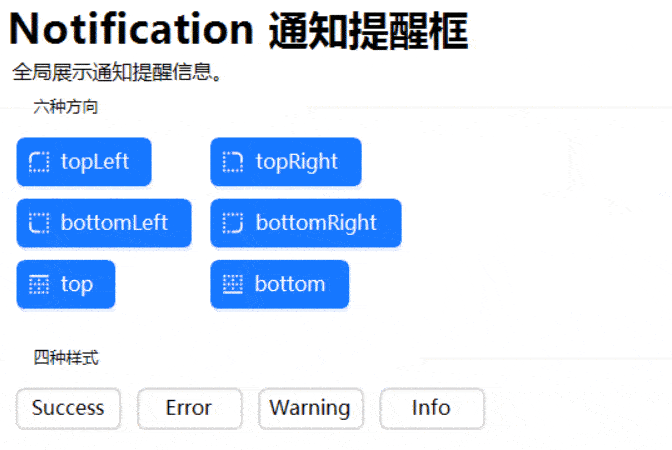Click the border icon on the topLeft button
672x450 pixels.
(40, 162)
